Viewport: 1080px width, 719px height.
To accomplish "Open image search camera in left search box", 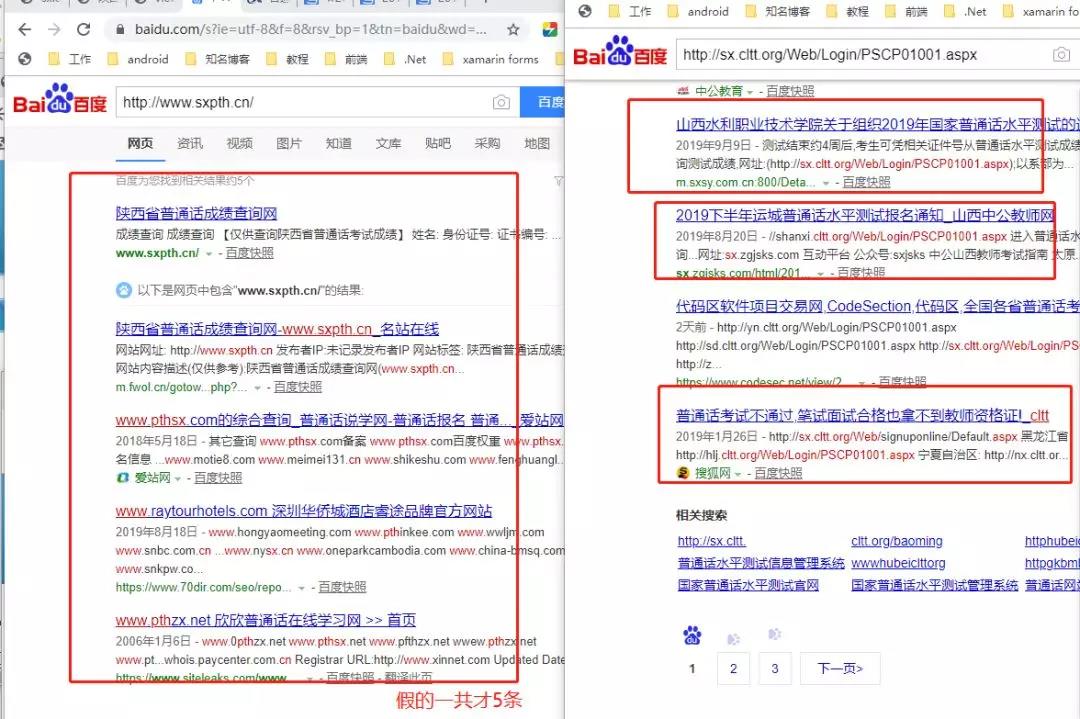I will 501,103.
